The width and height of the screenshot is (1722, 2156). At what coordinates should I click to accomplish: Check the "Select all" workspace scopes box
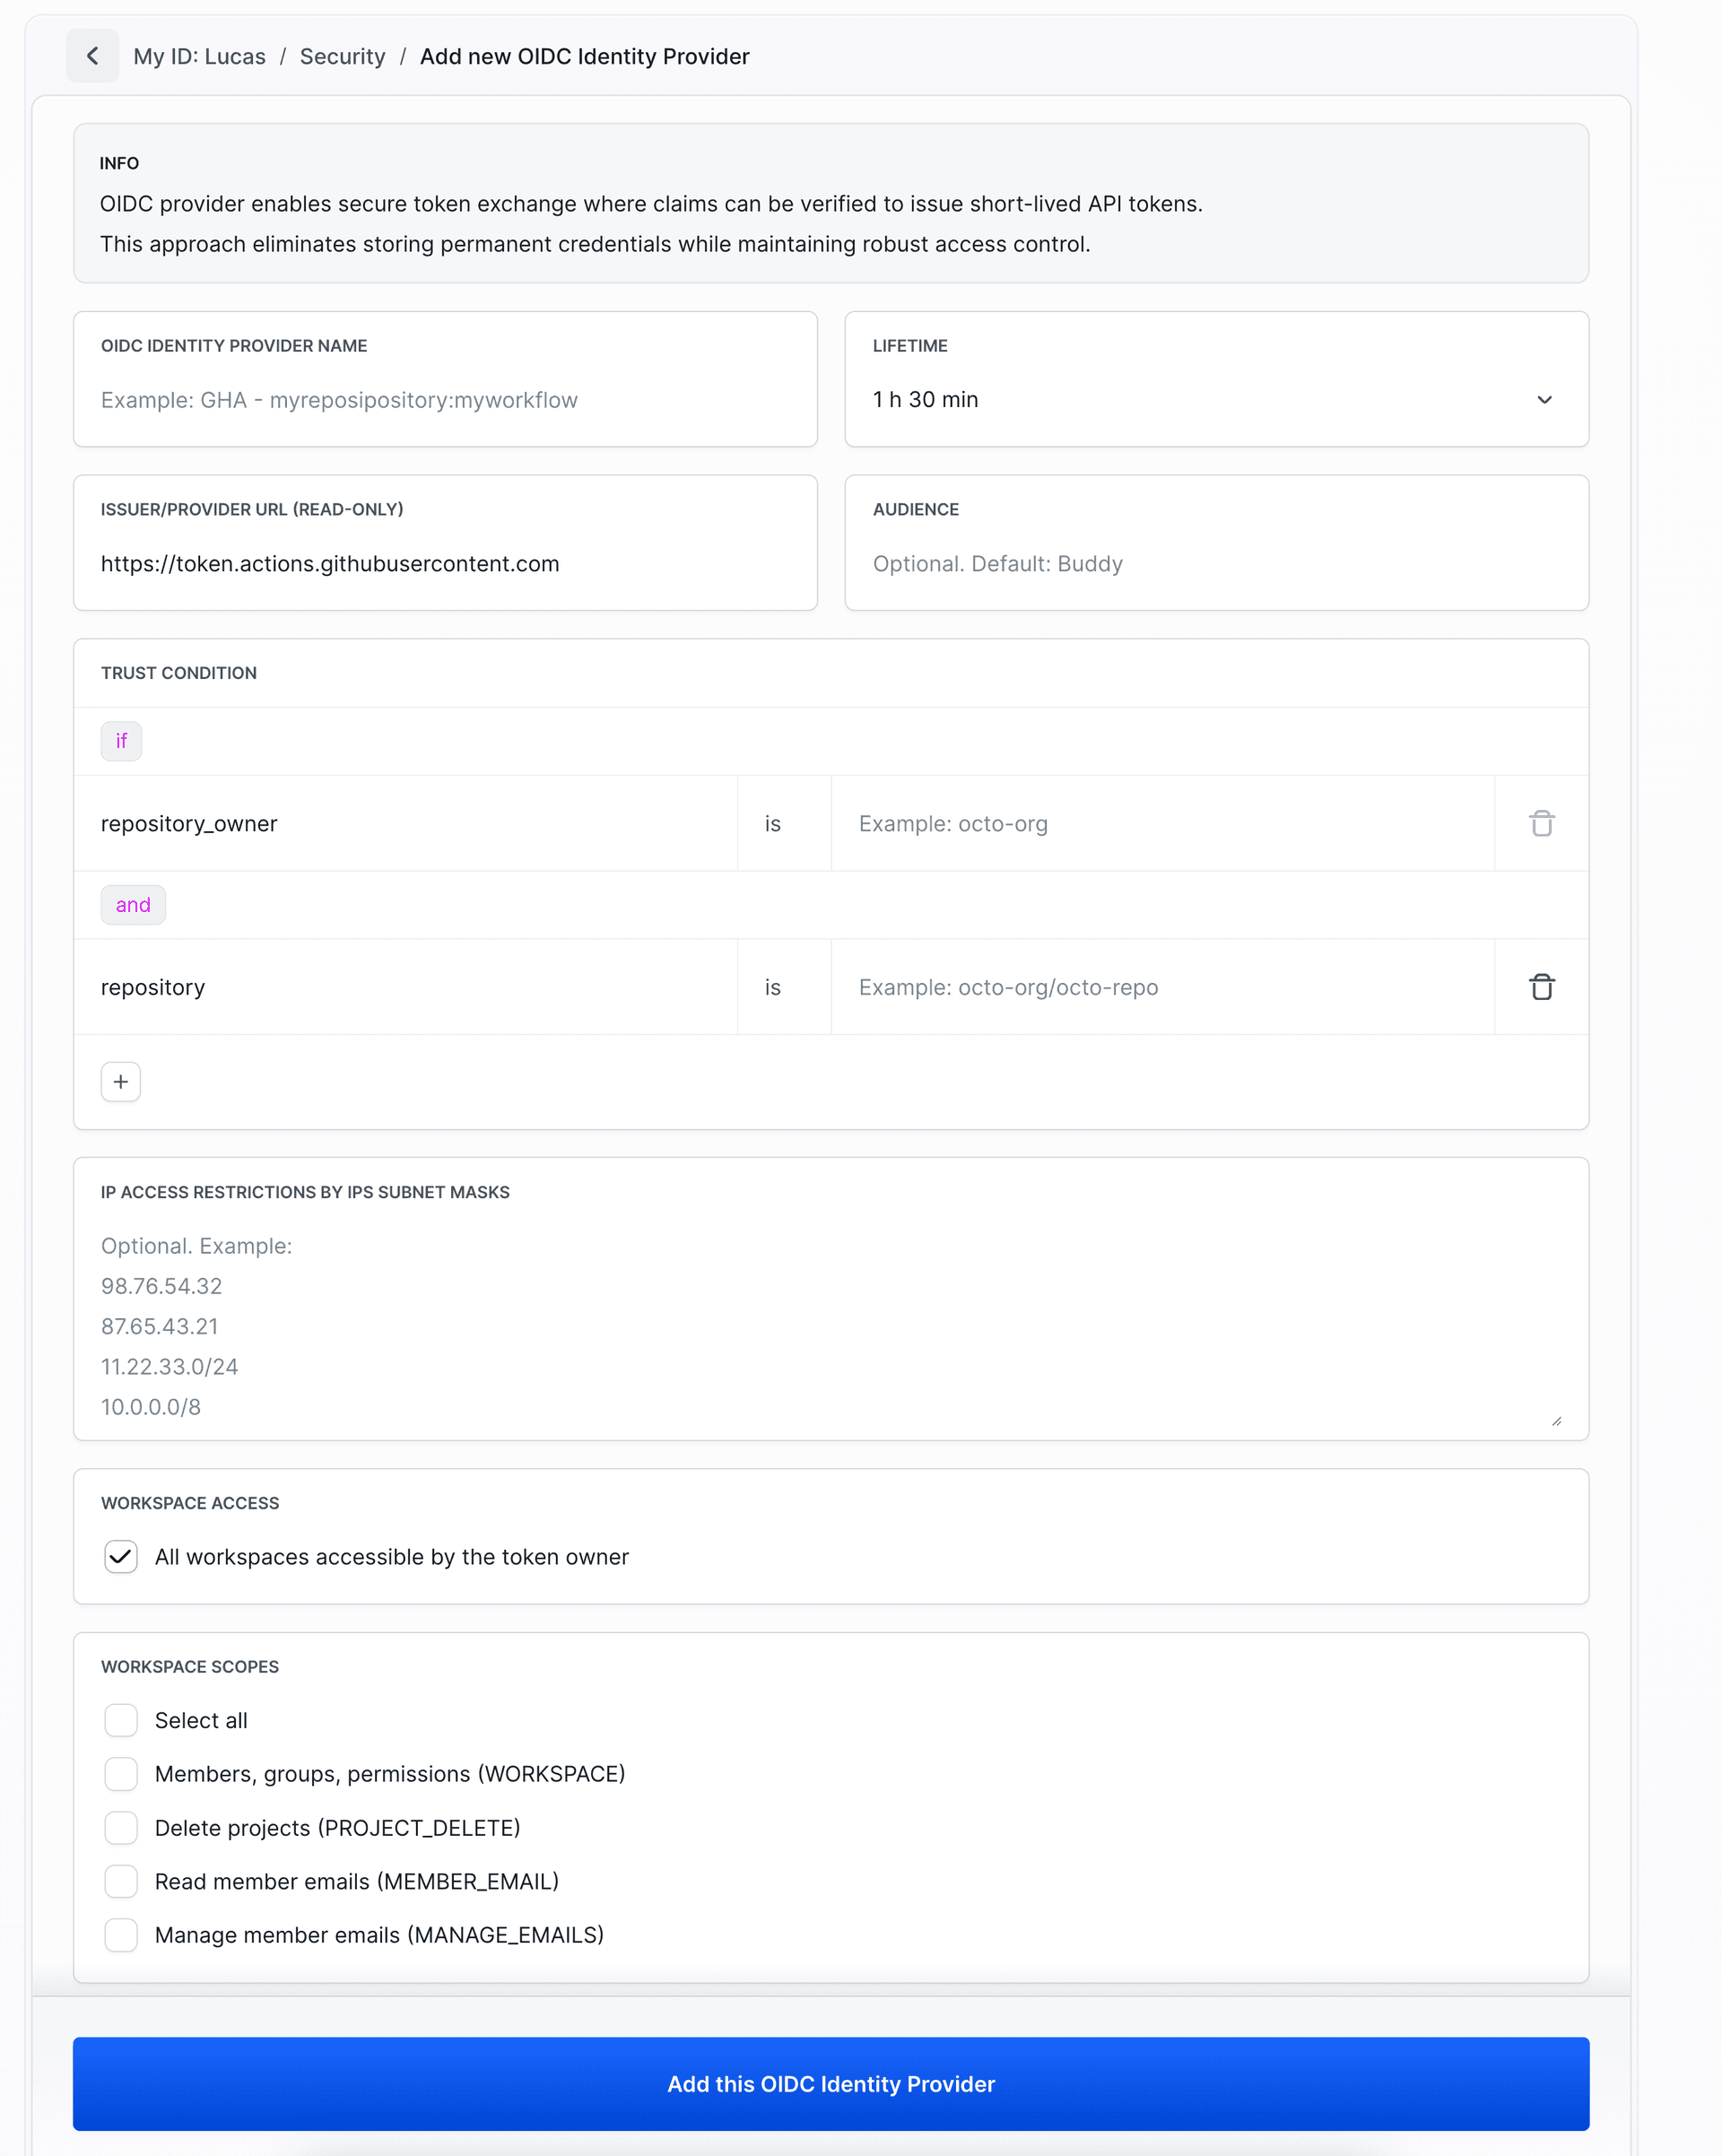coord(121,1720)
